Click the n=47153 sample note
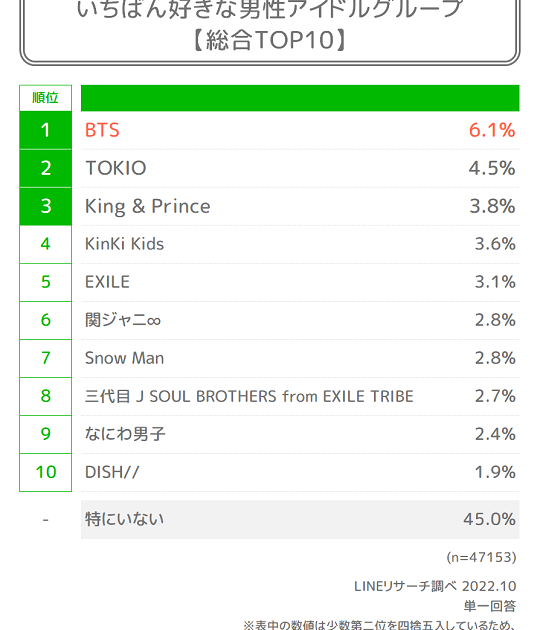The width and height of the screenshot is (540, 630). pyautogui.click(x=481, y=557)
